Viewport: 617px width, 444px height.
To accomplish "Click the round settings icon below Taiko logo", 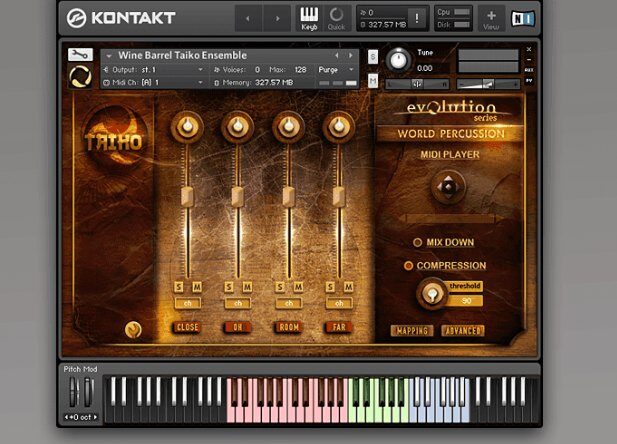I will coord(132,328).
